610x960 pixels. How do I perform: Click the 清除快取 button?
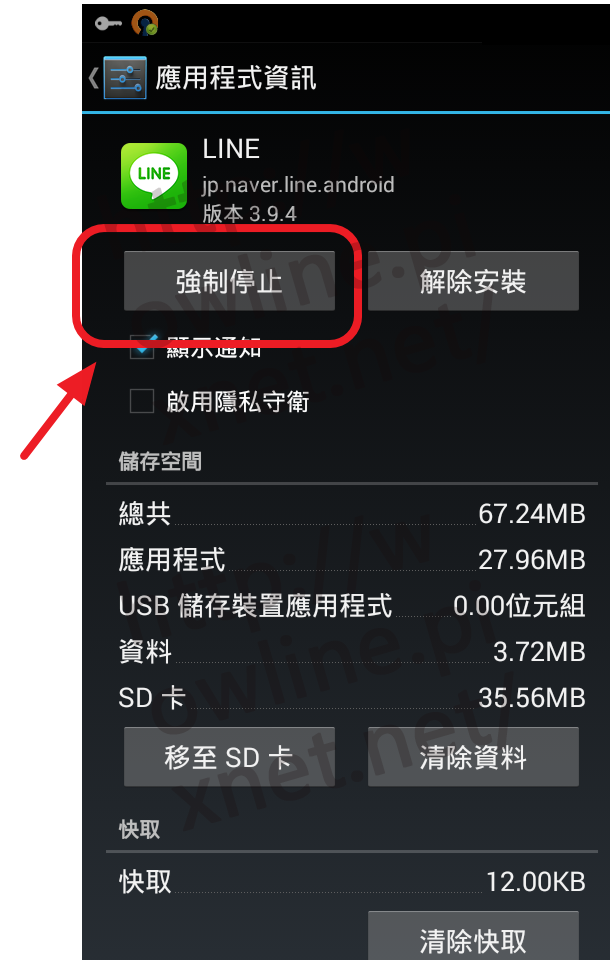(473, 937)
